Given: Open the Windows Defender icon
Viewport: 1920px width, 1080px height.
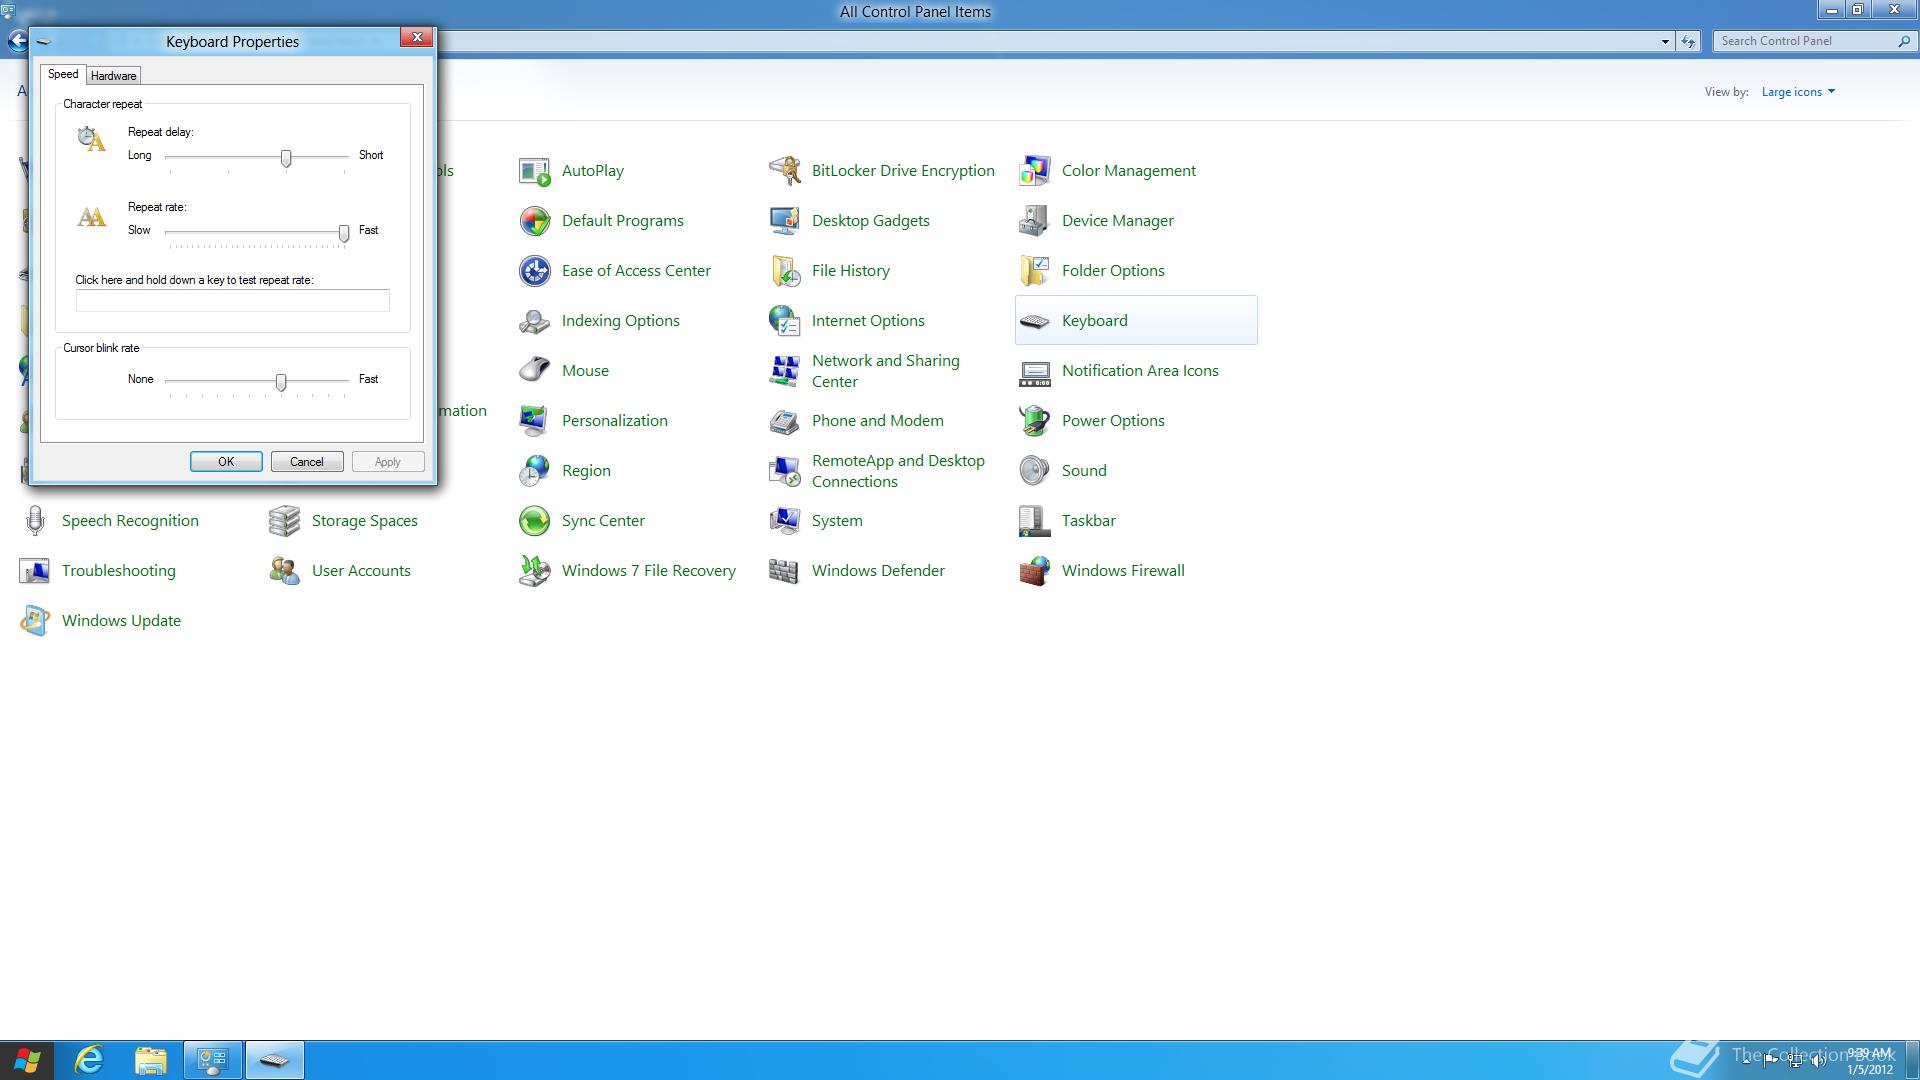Looking at the screenshot, I should [785, 571].
